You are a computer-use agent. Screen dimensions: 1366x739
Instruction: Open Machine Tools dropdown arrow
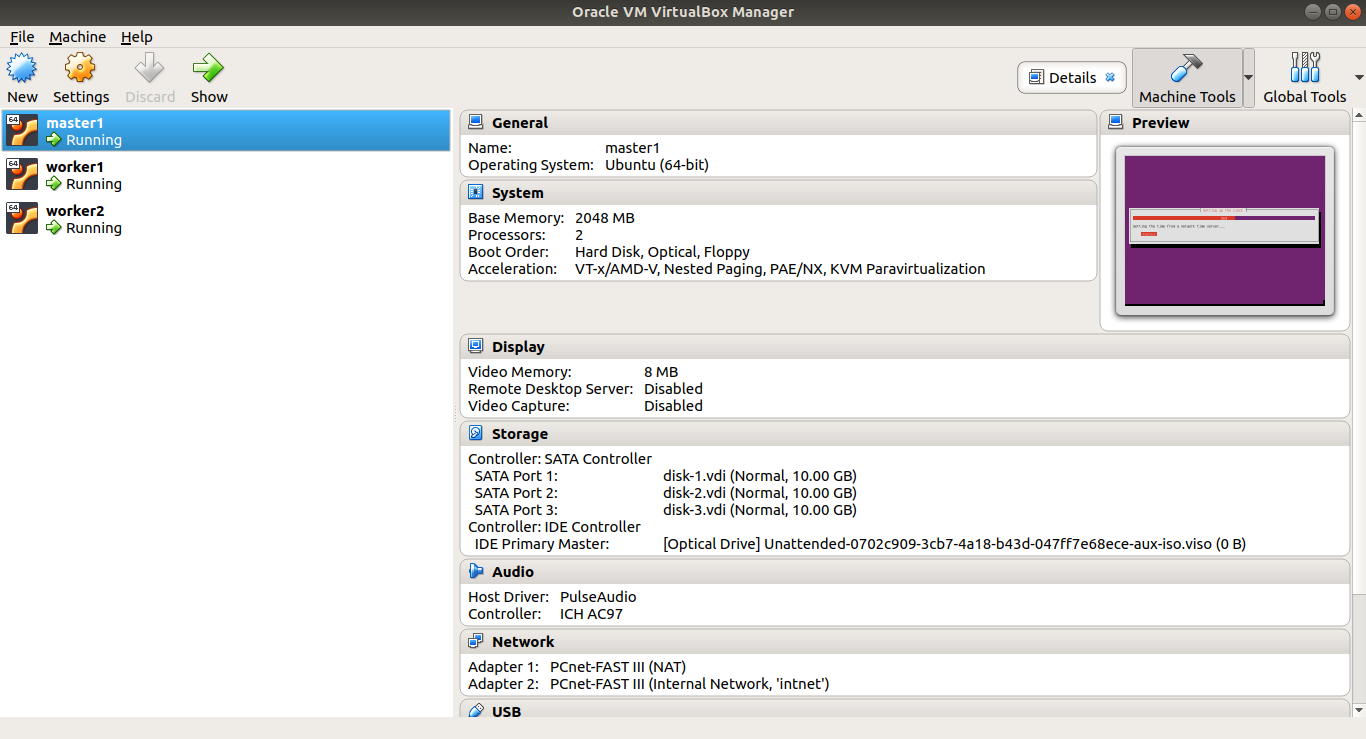(1248, 78)
